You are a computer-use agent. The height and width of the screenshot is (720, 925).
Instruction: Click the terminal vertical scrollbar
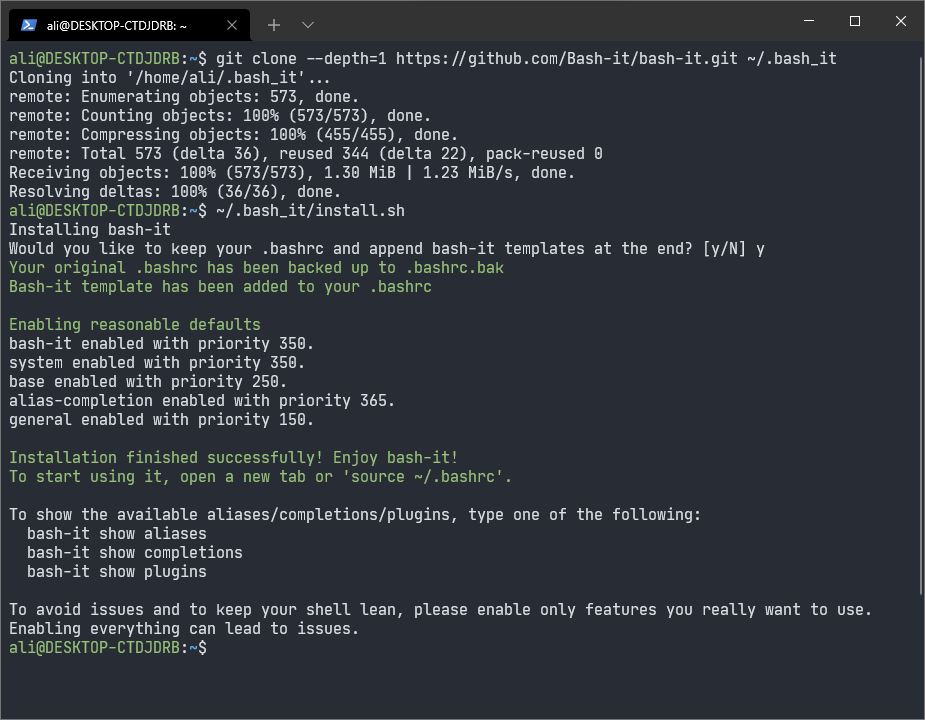coord(921,325)
